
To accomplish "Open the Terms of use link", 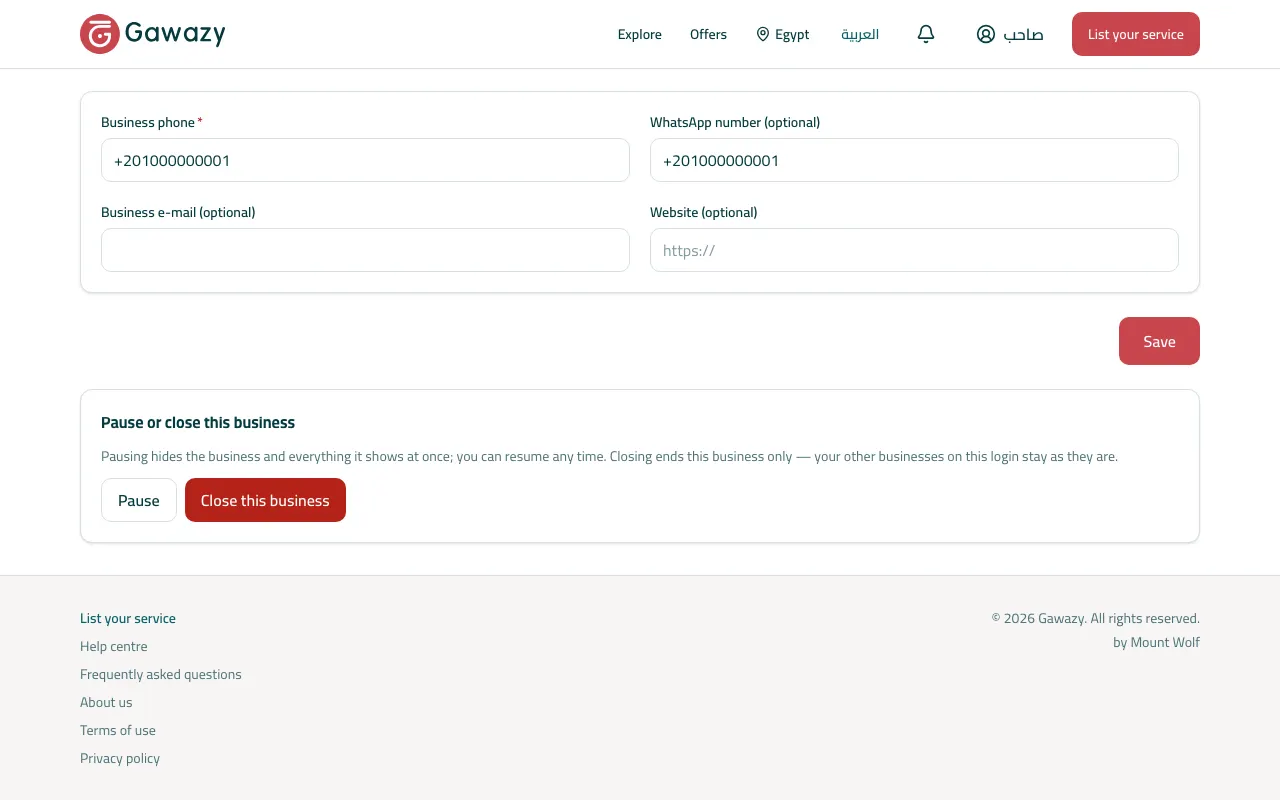I will point(118,730).
